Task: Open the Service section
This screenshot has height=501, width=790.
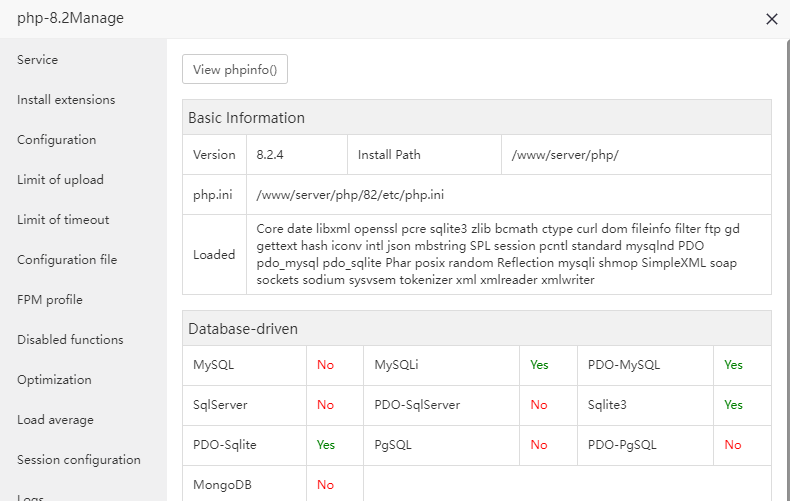Action: pos(38,60)
